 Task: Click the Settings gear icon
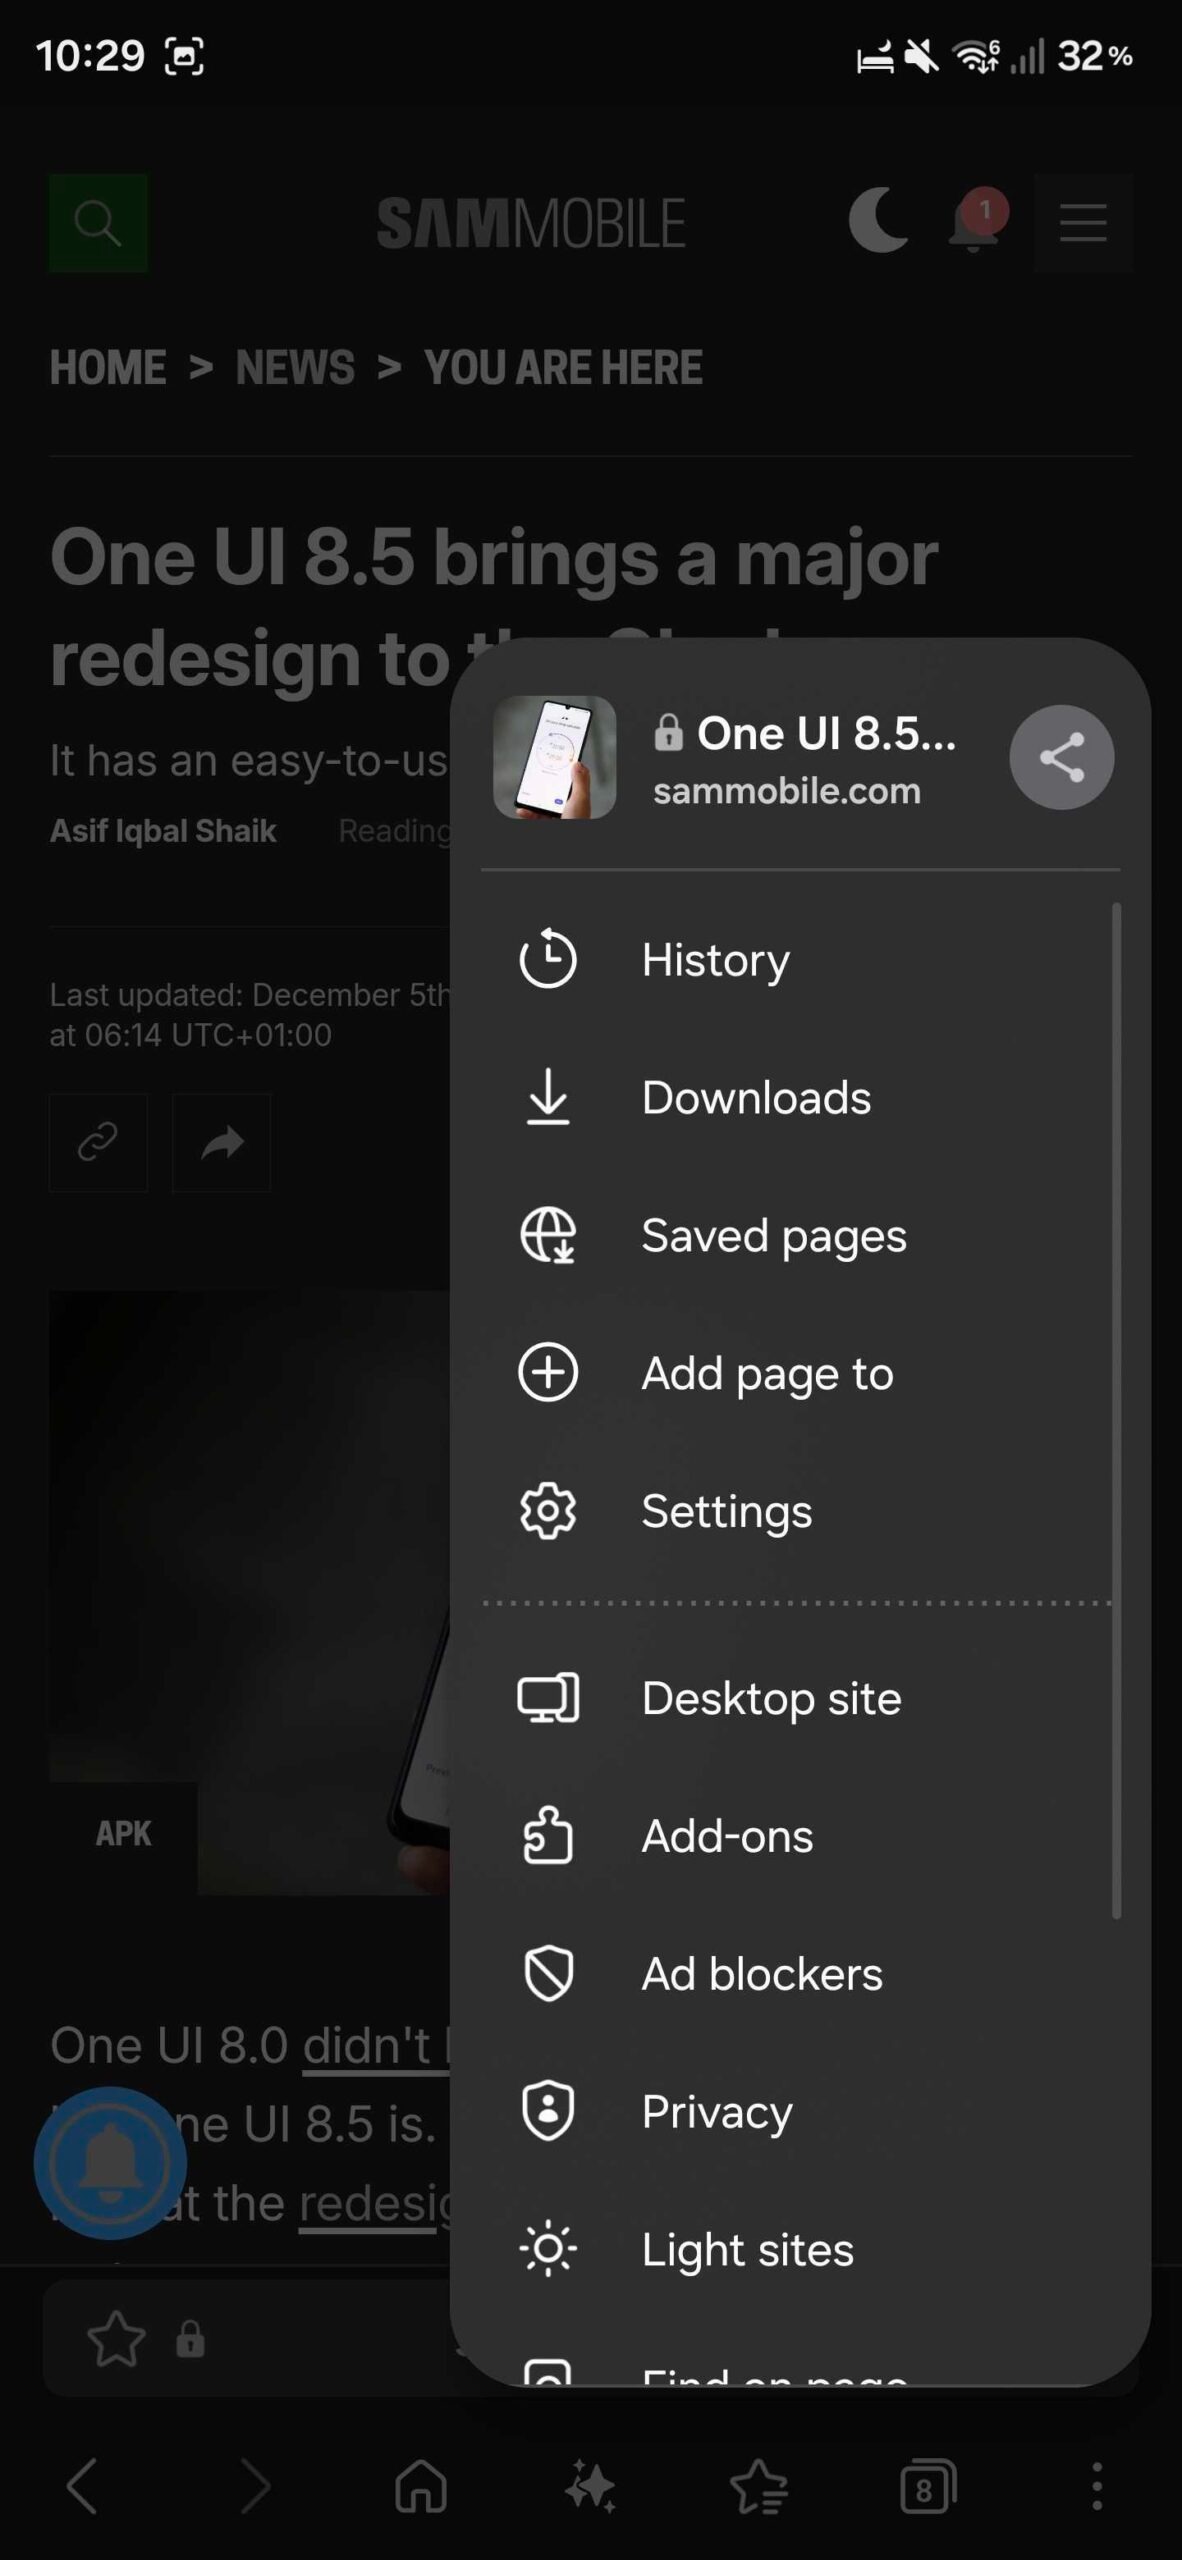point(548,1511)
